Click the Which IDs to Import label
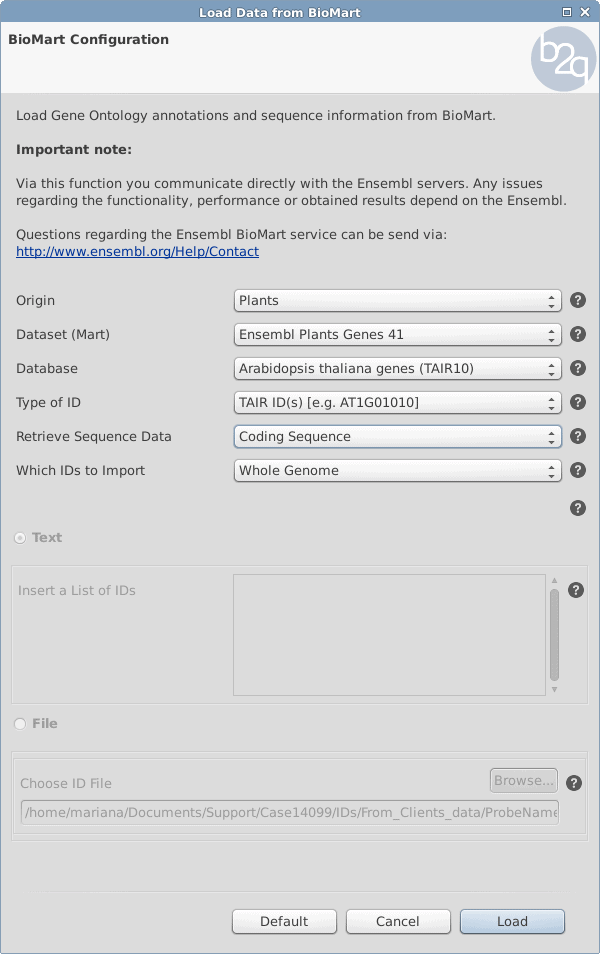The height and width of the screenshot is (954, 600). [80, 471]
